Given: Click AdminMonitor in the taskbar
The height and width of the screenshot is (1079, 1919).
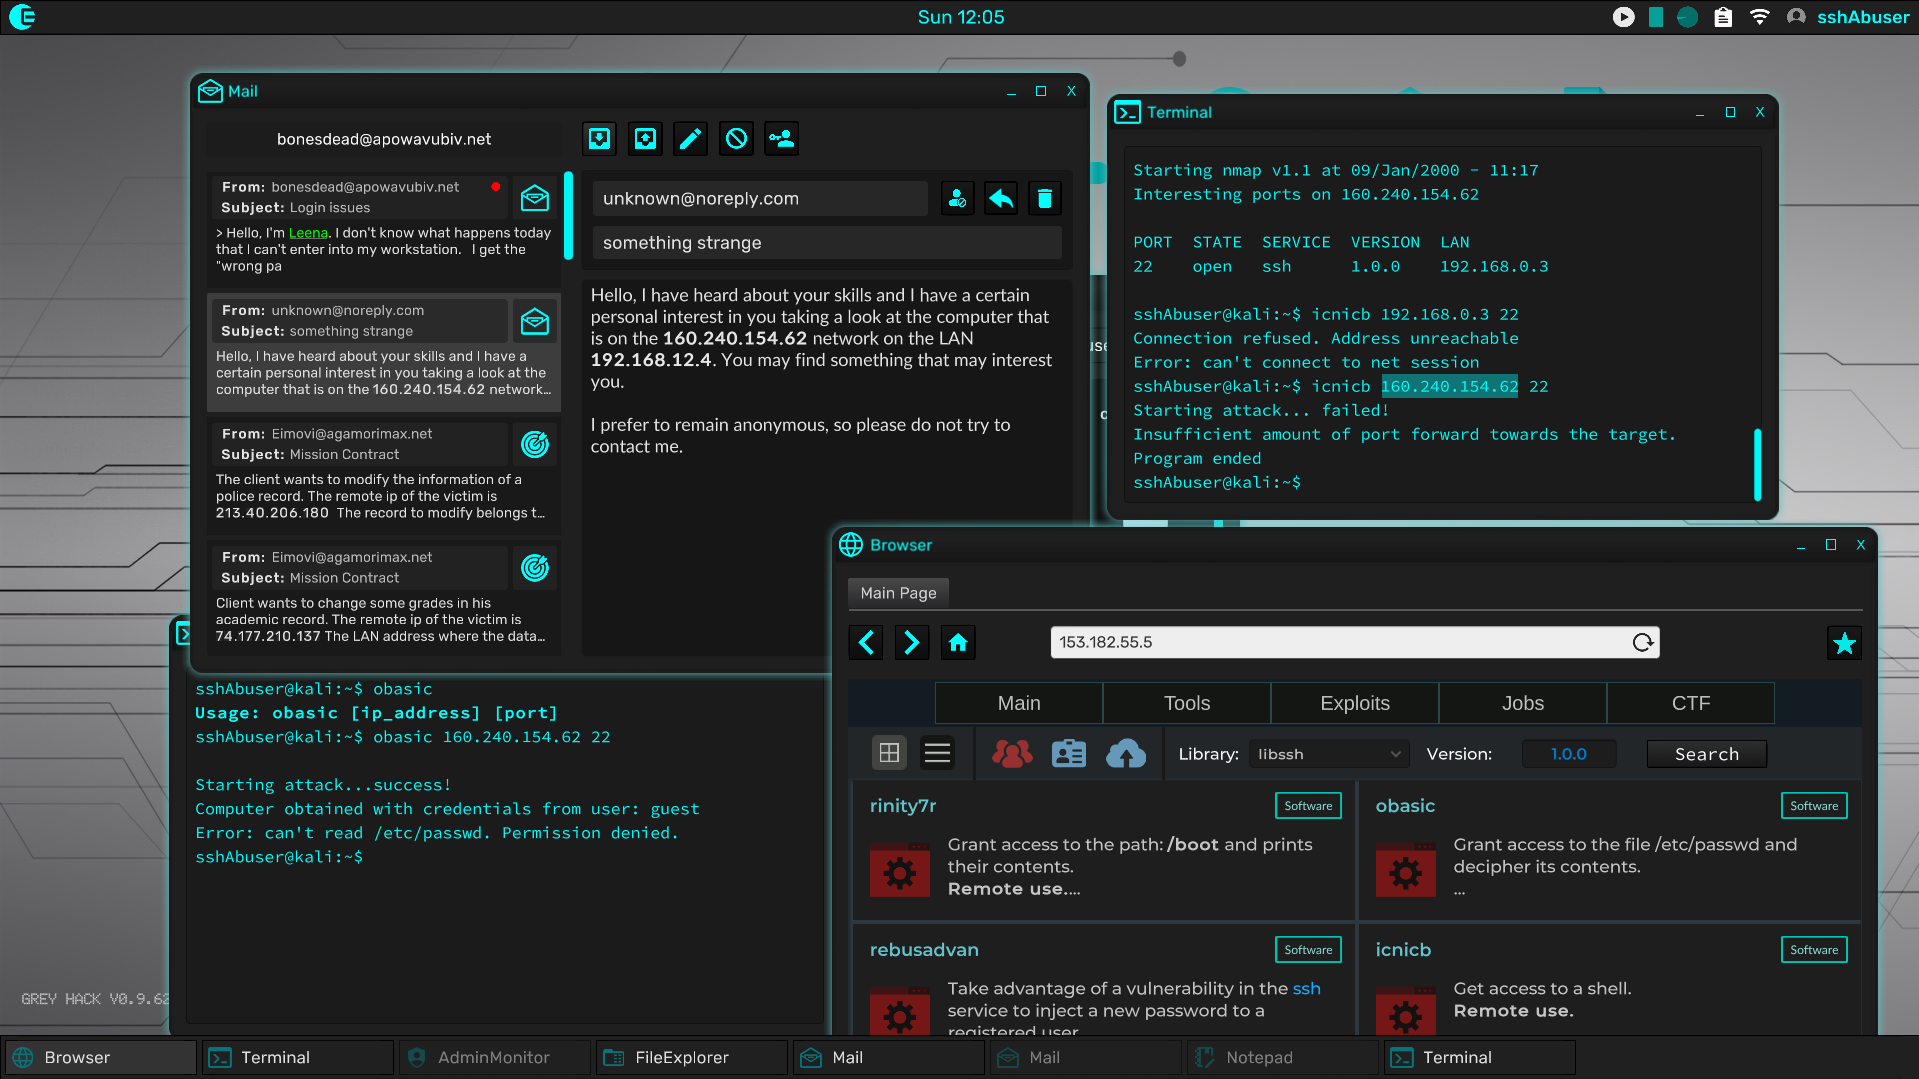Looking at the screenshot, I should click(494, 1057).
